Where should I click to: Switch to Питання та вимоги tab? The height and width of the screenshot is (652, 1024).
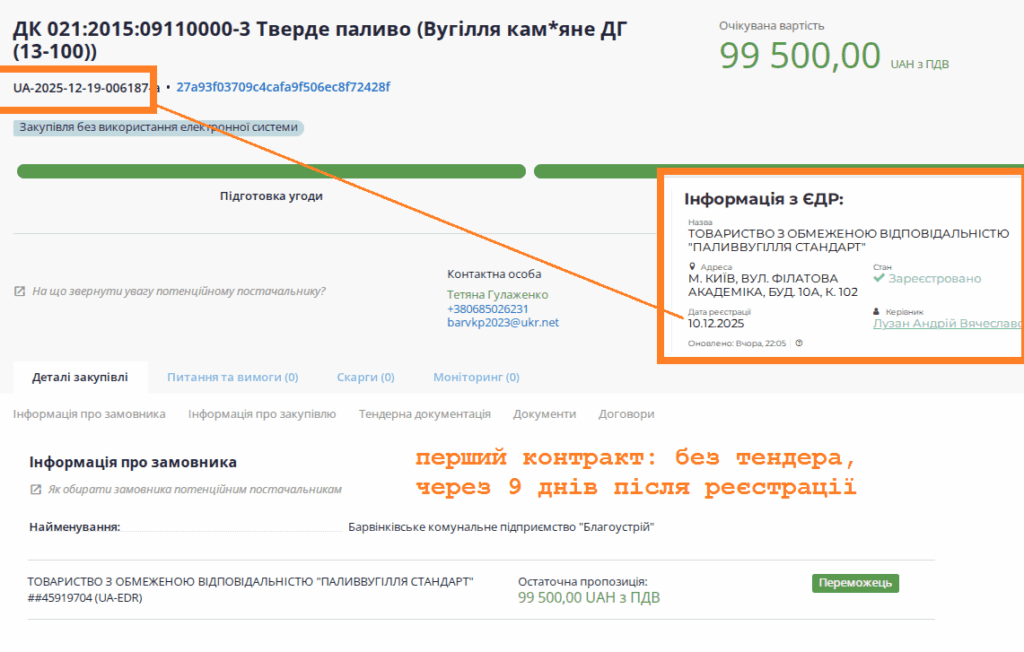232,377
